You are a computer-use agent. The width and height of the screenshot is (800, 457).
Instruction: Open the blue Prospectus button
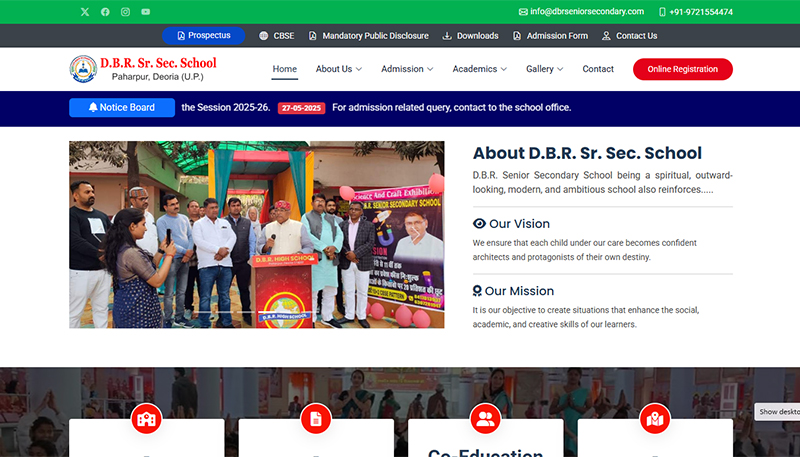[203, 35]
